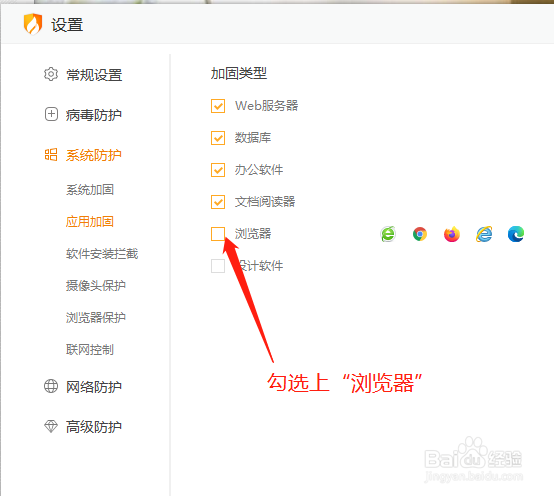
Task: Open 联网控制 subsection
Action: [90, 350]
